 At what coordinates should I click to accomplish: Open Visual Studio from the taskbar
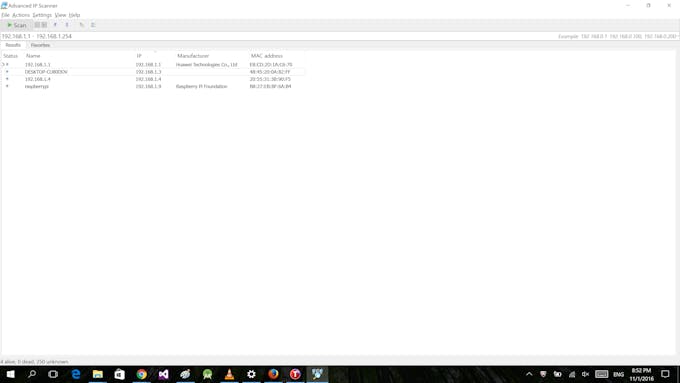pos(163,374)
